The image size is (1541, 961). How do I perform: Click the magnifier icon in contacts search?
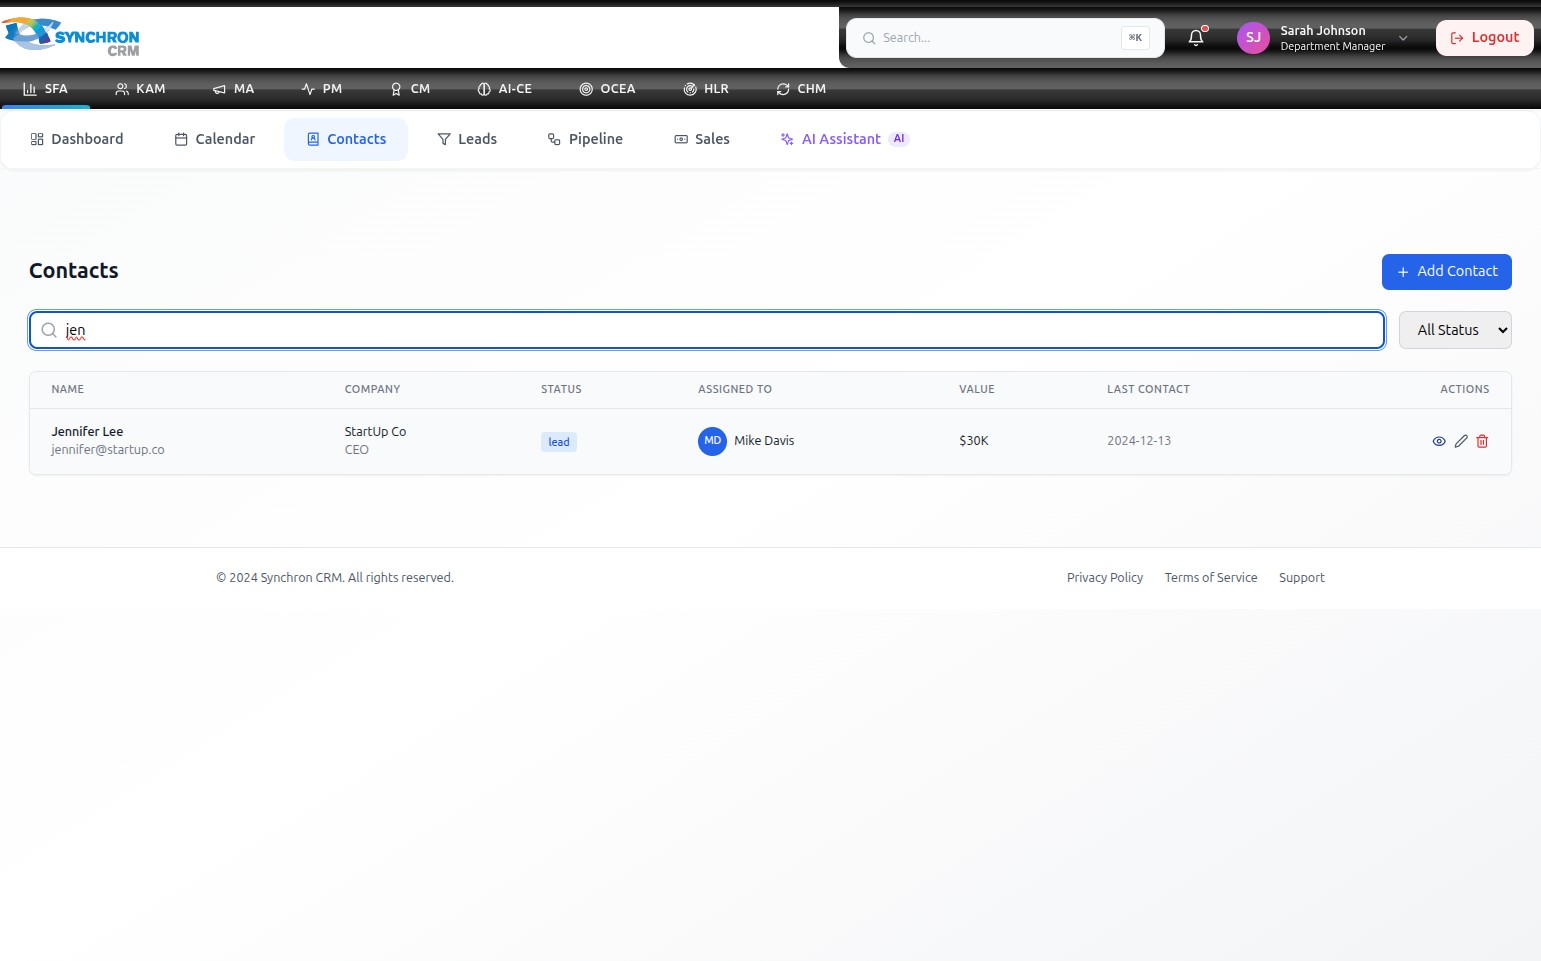[x=48, y=330]
